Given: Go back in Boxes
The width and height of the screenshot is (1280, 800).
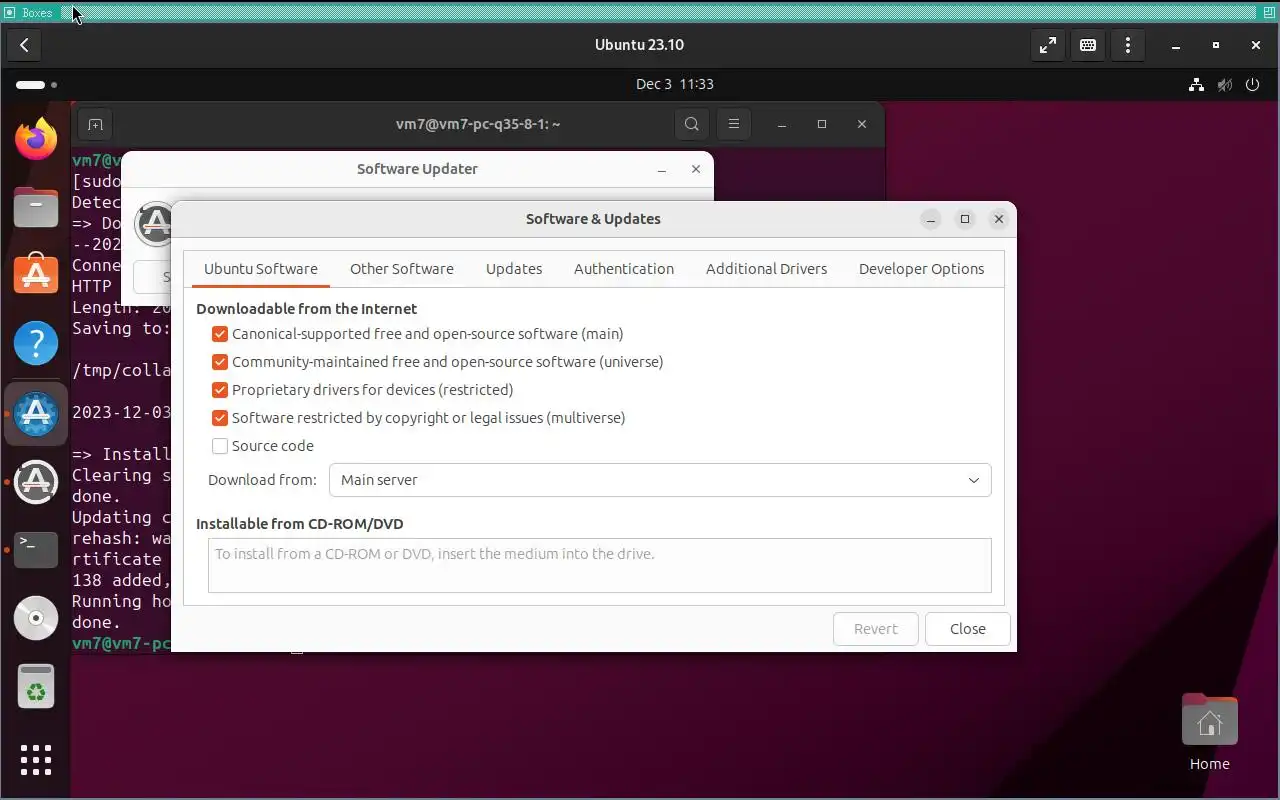Looking at the screenshot, I should (24, 45).
